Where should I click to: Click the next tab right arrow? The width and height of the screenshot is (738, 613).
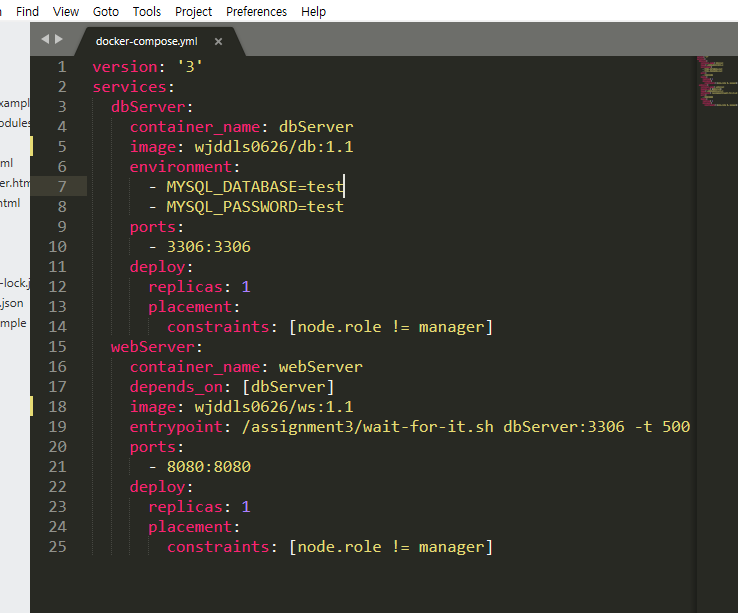59,39
